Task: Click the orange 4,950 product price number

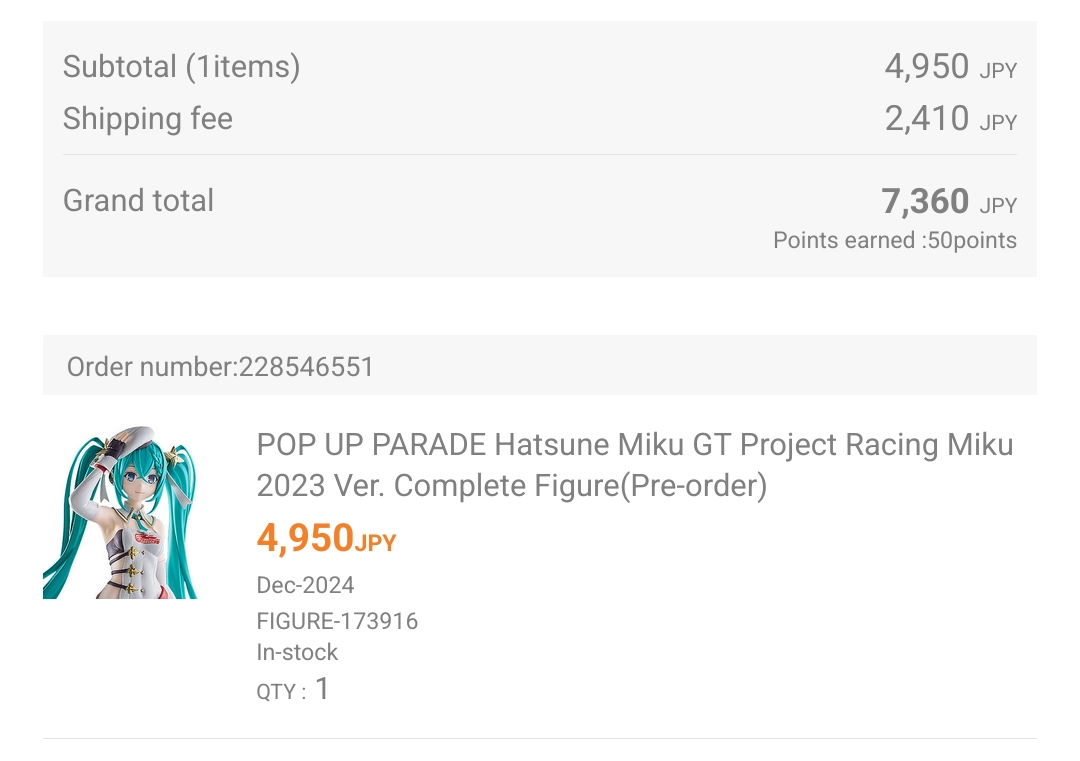Action: click(305, 539)
